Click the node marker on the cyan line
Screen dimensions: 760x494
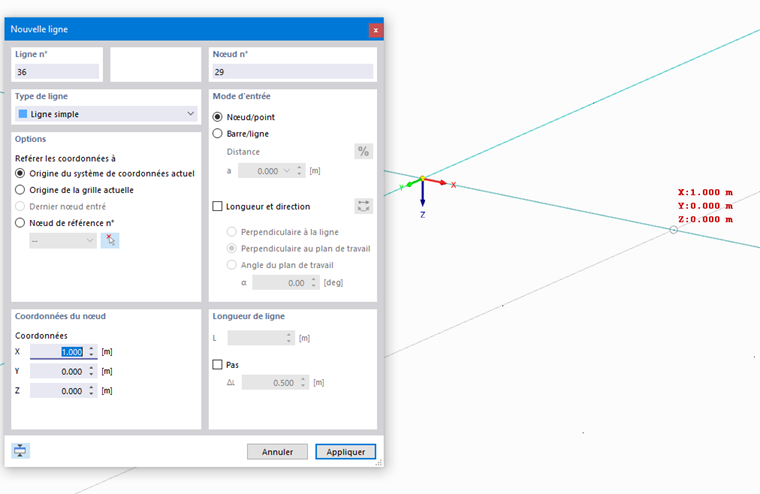673,230
